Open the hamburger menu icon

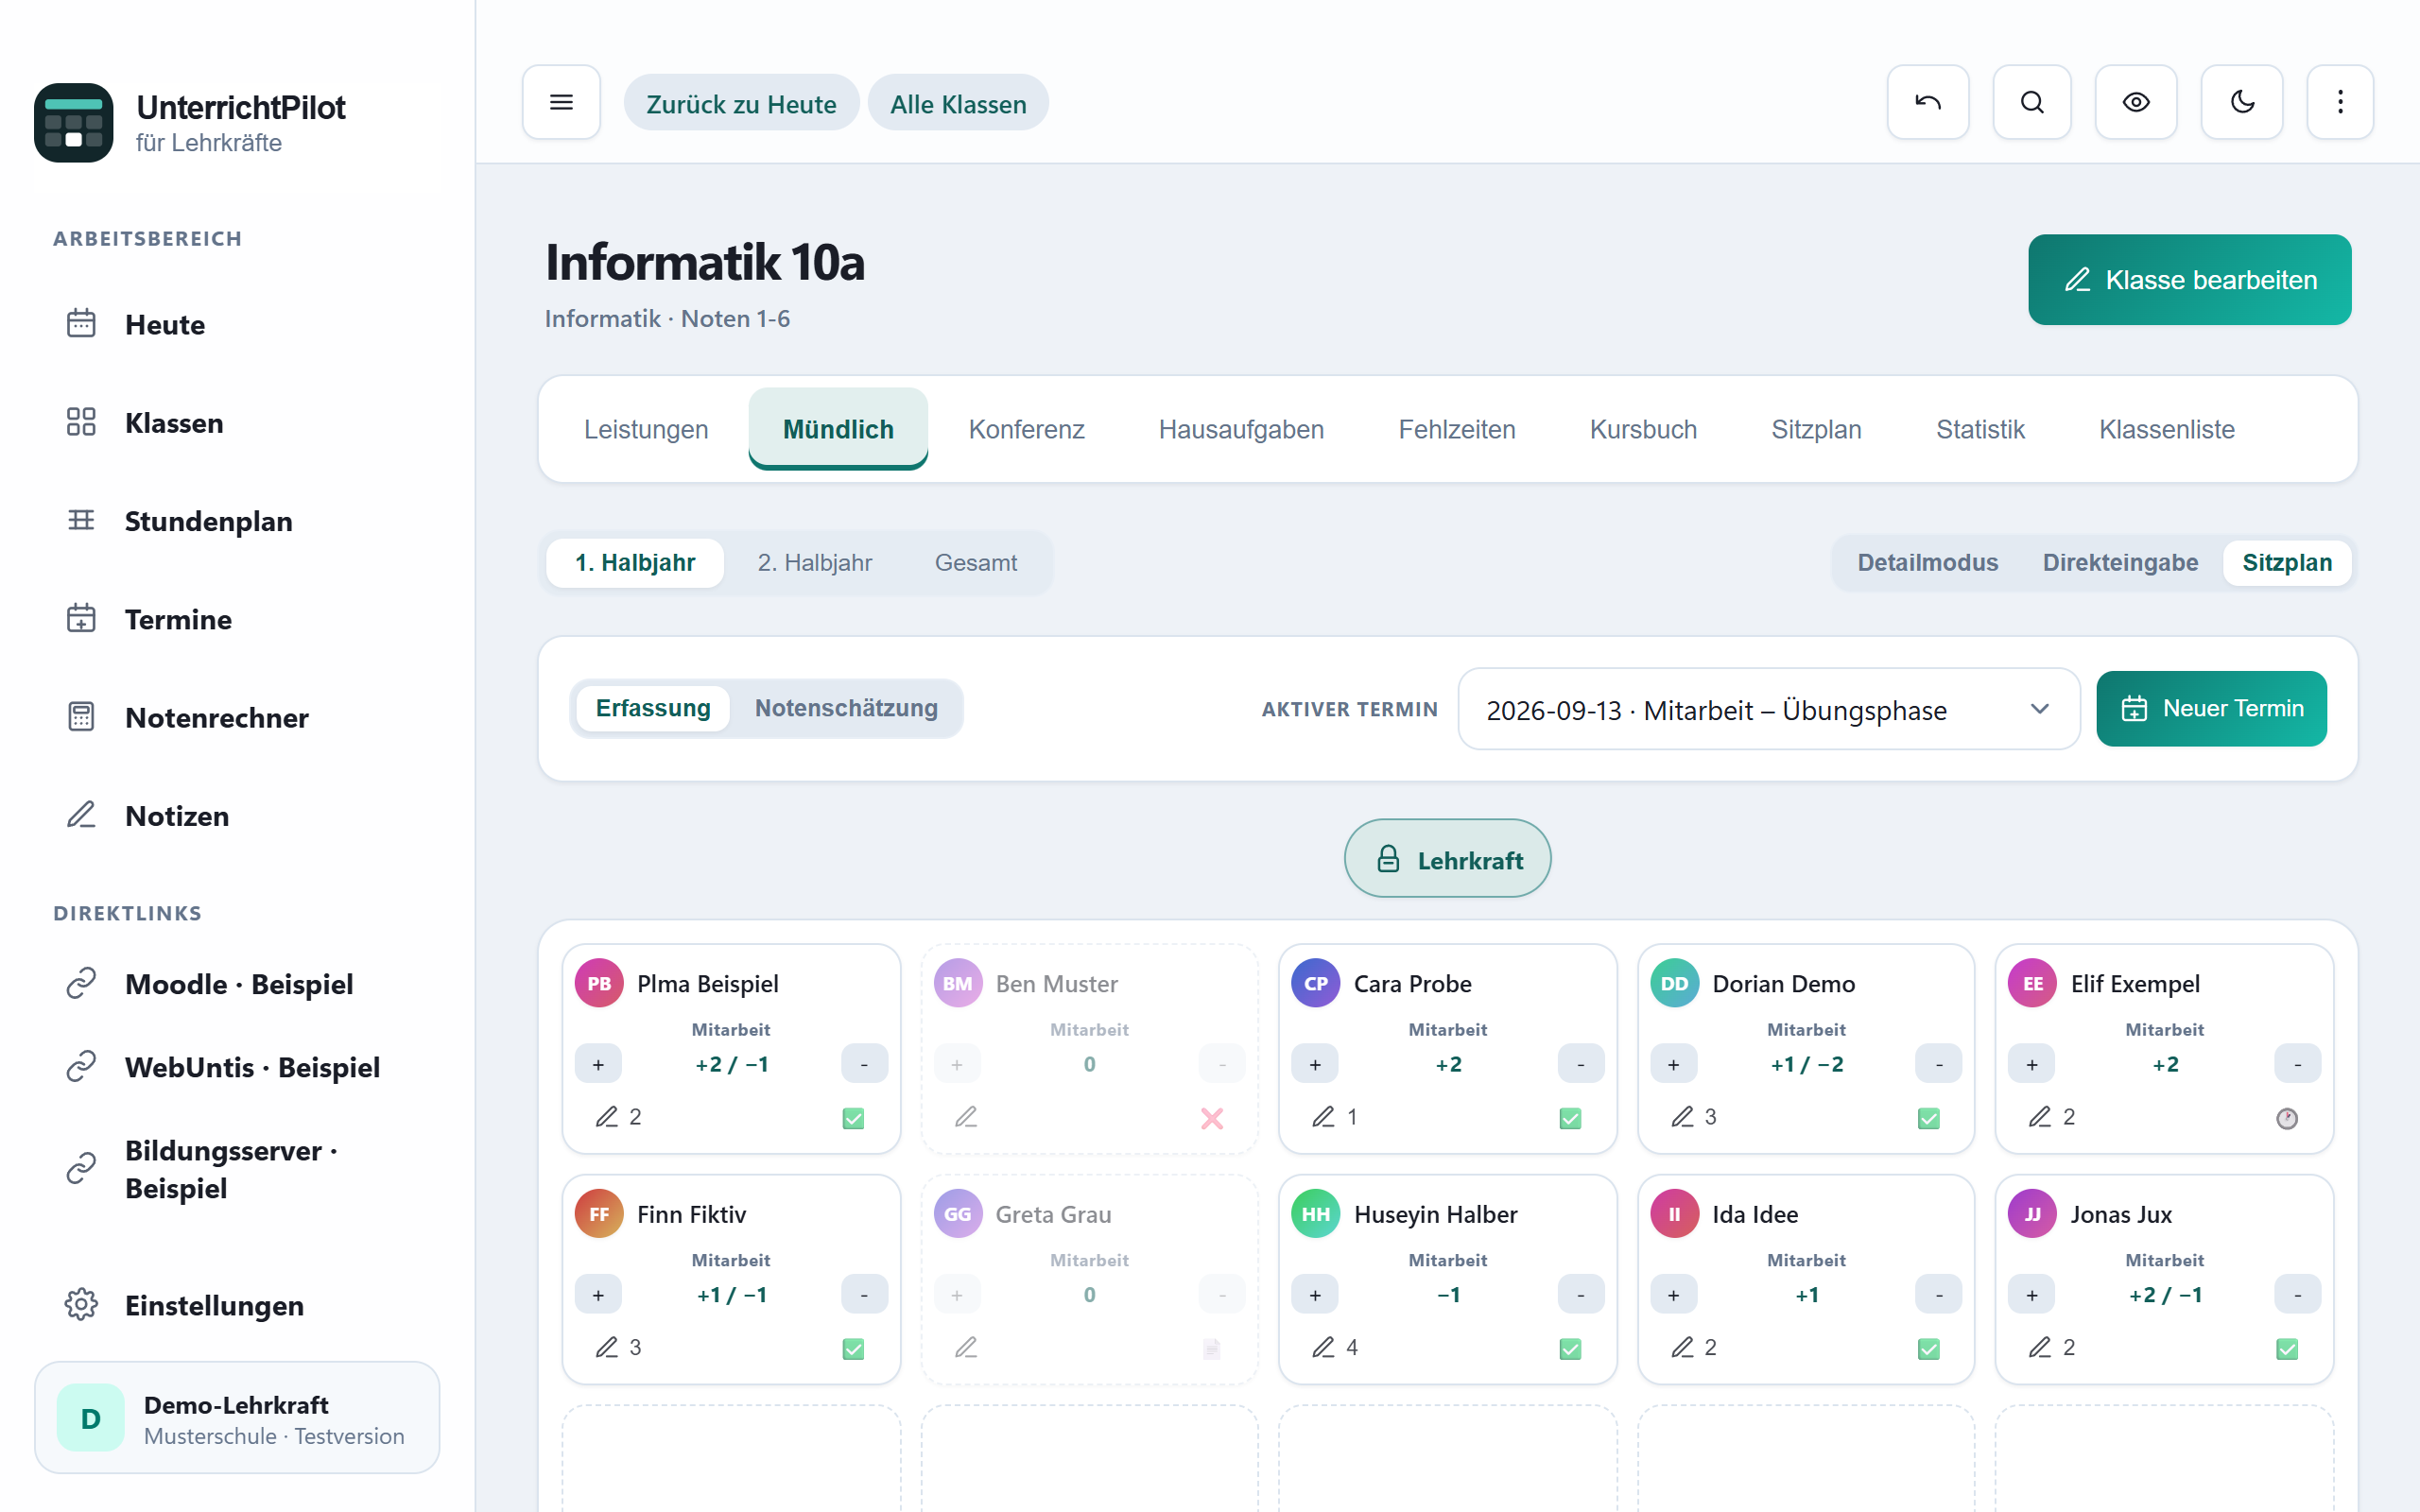point(561,102)
